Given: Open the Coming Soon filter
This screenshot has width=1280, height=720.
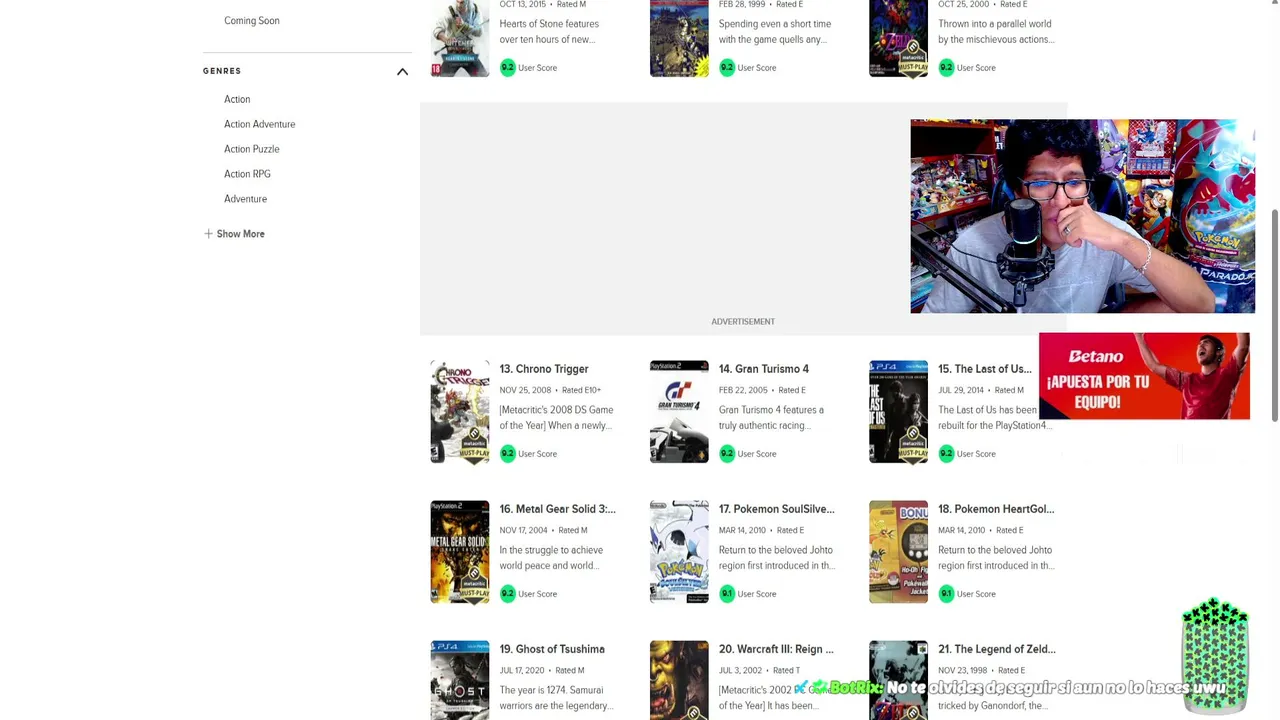Looking at the screenshot, I should coord(252,21).
